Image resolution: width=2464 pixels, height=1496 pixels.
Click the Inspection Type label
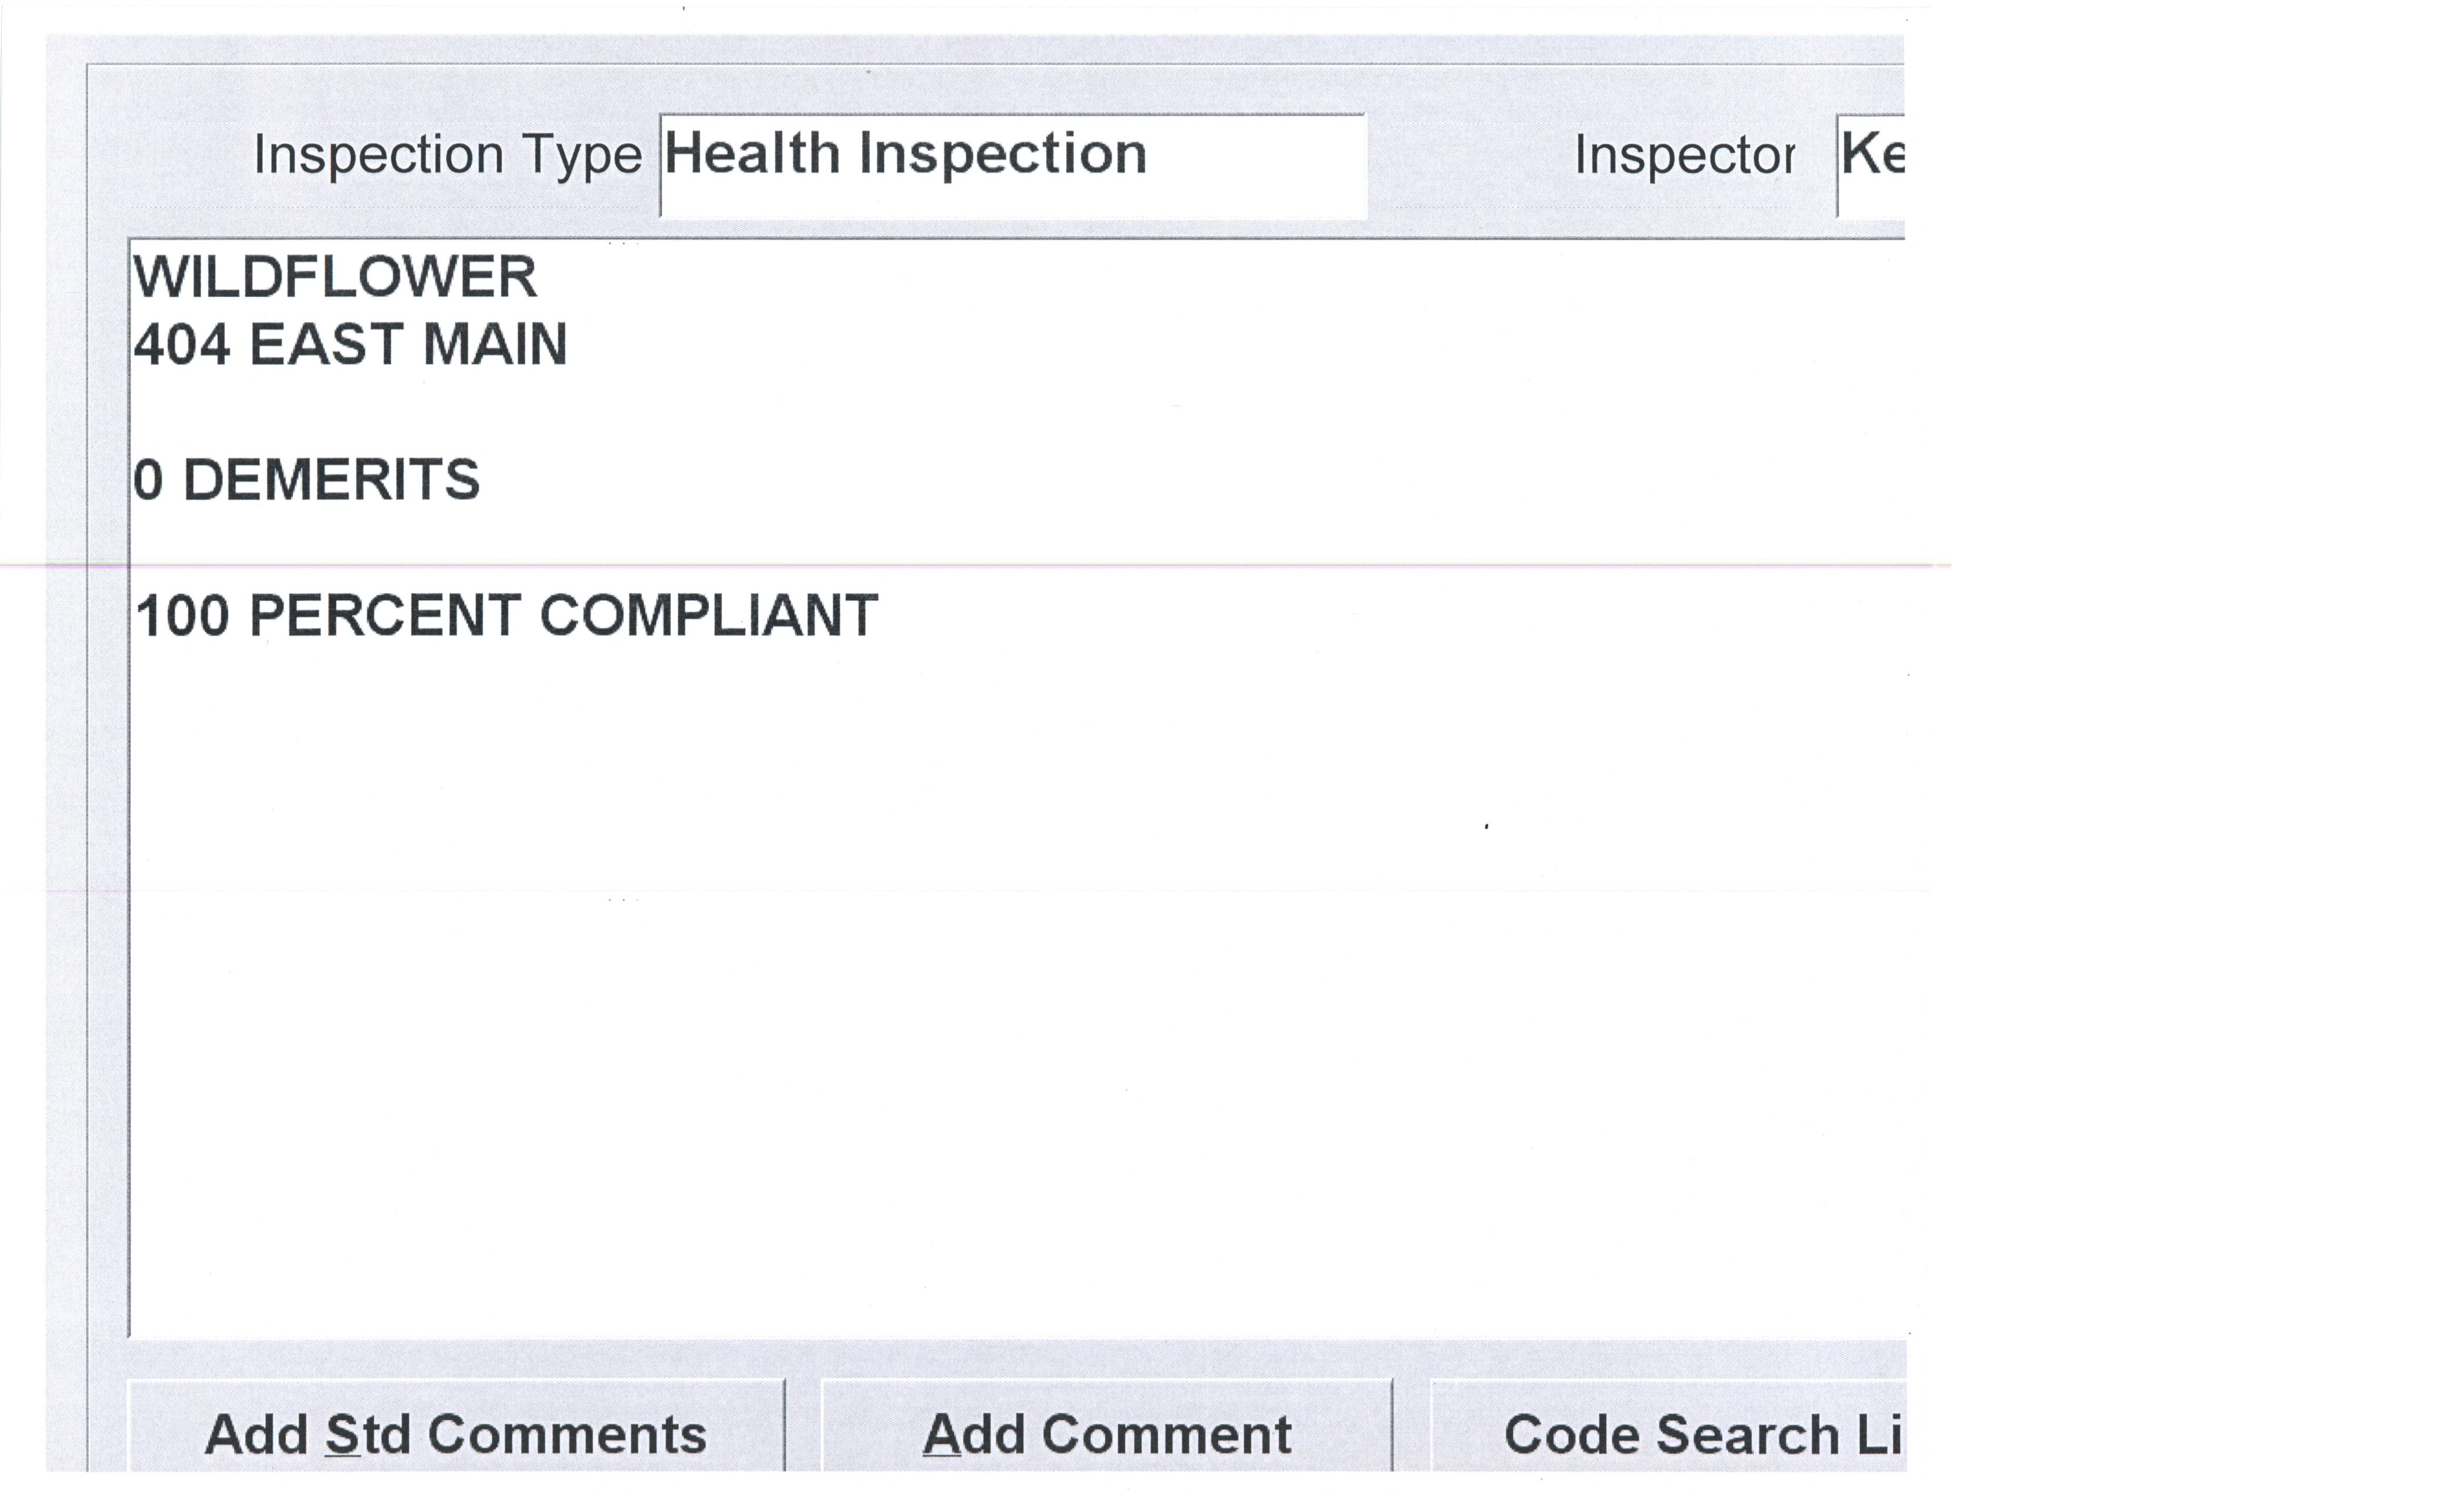(447, 156)
